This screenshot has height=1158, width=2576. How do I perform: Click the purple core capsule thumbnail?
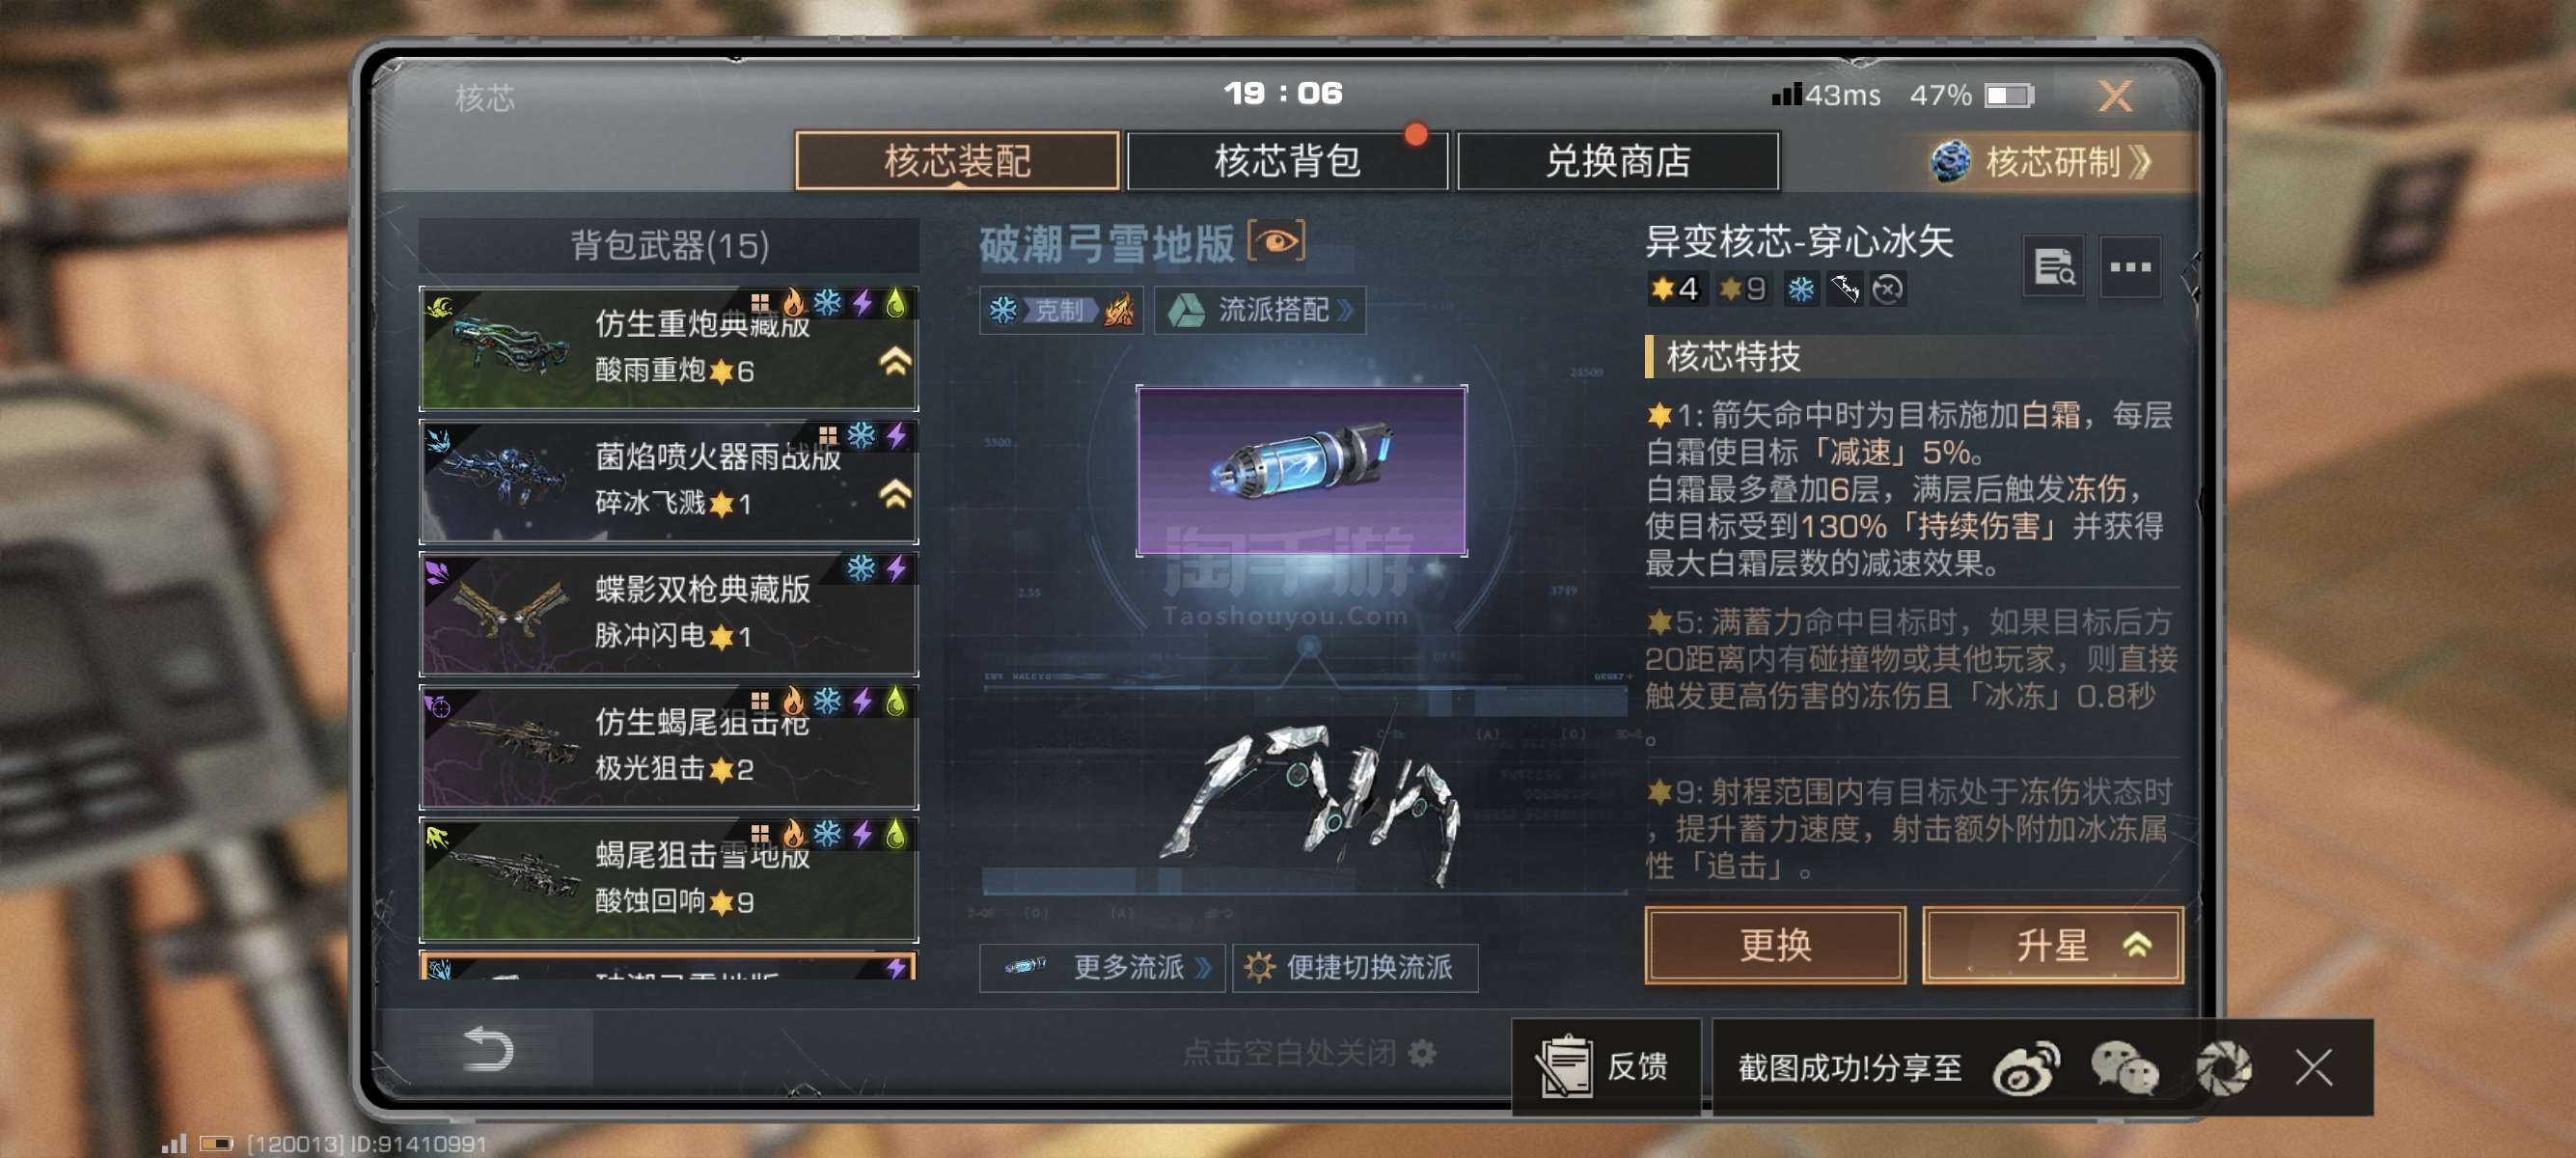pos(1301,470)
